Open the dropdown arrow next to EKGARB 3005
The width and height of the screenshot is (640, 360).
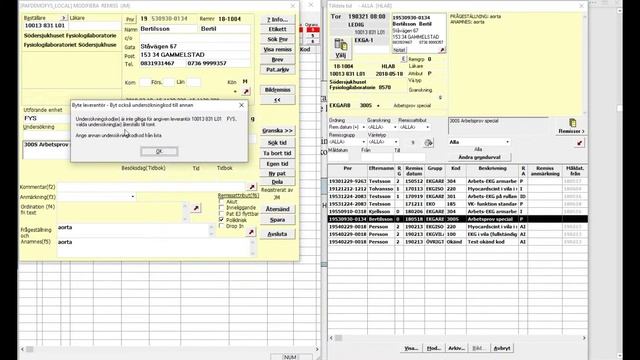coord(378,106)
